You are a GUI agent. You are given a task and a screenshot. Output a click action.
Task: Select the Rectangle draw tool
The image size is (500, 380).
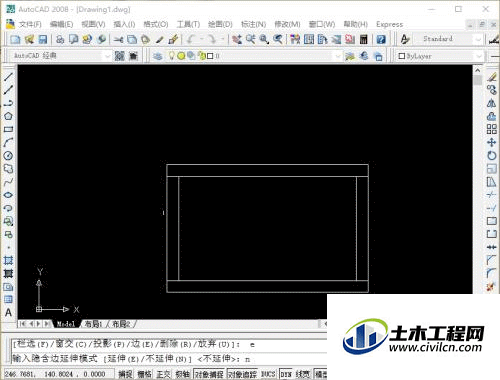[x=8, y=129]
